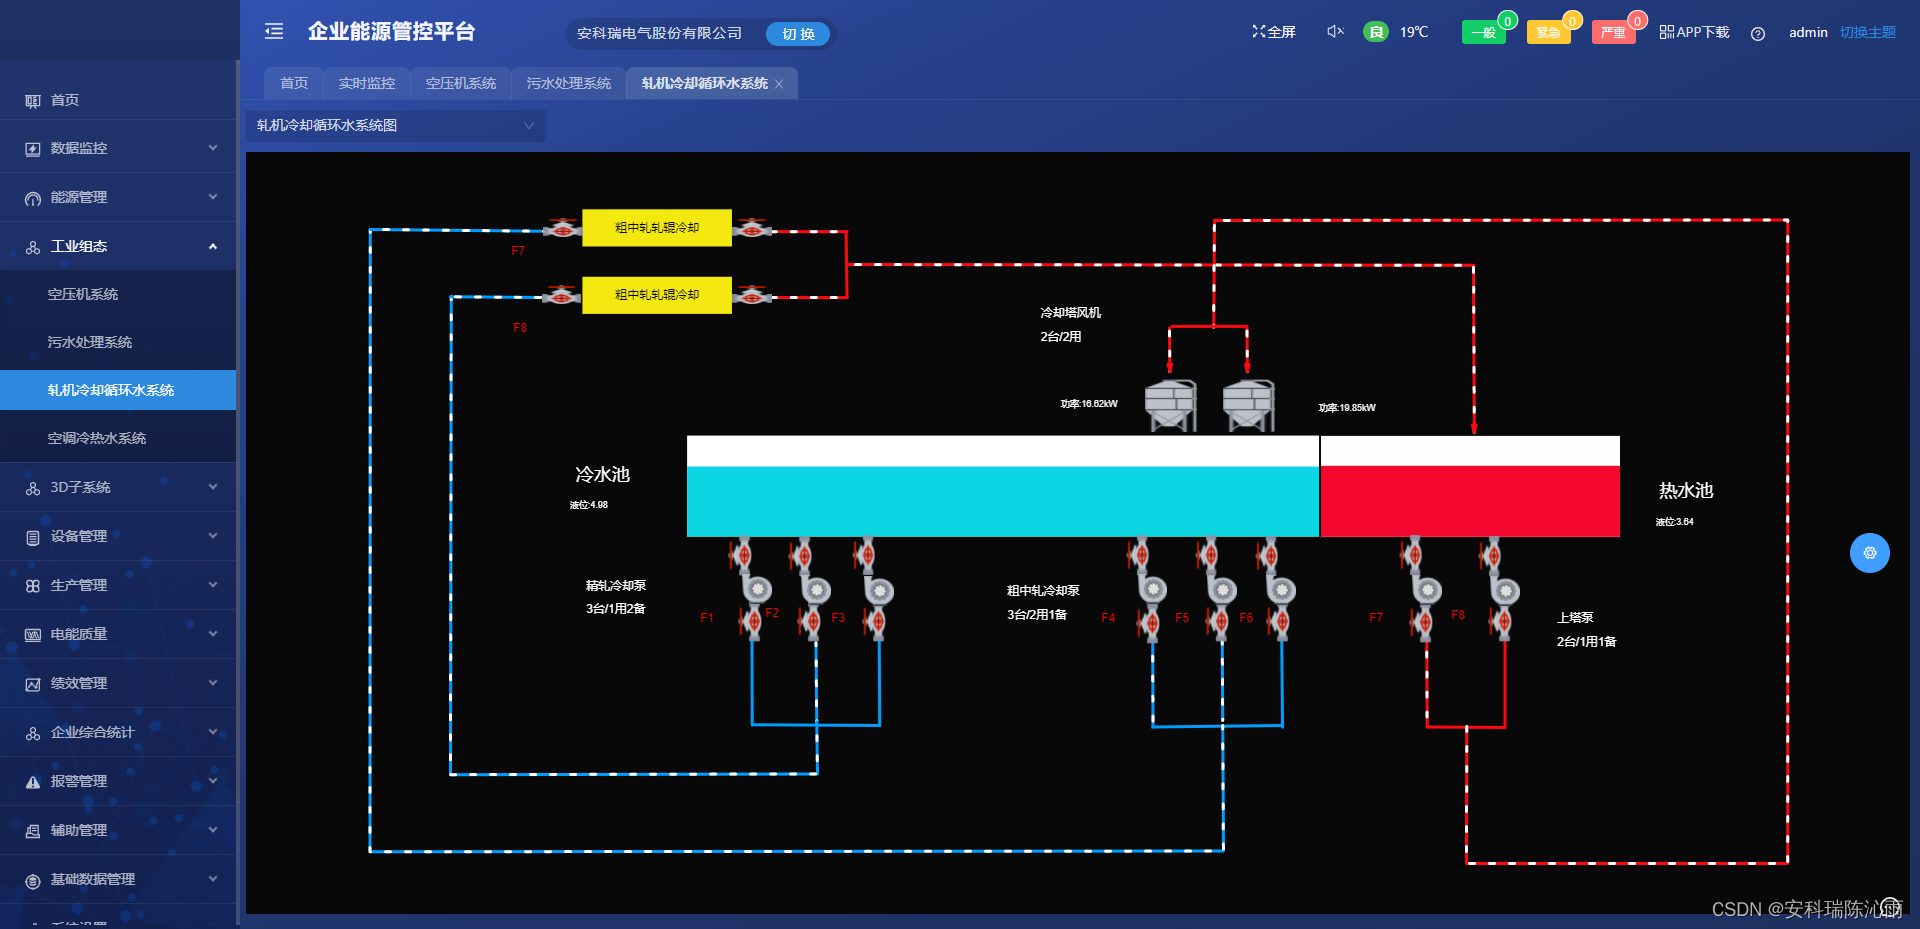Click the 液位:3.64 hot pool value
The height and width of the screenshot is (929, 1920).
[x=1675, y=522]
